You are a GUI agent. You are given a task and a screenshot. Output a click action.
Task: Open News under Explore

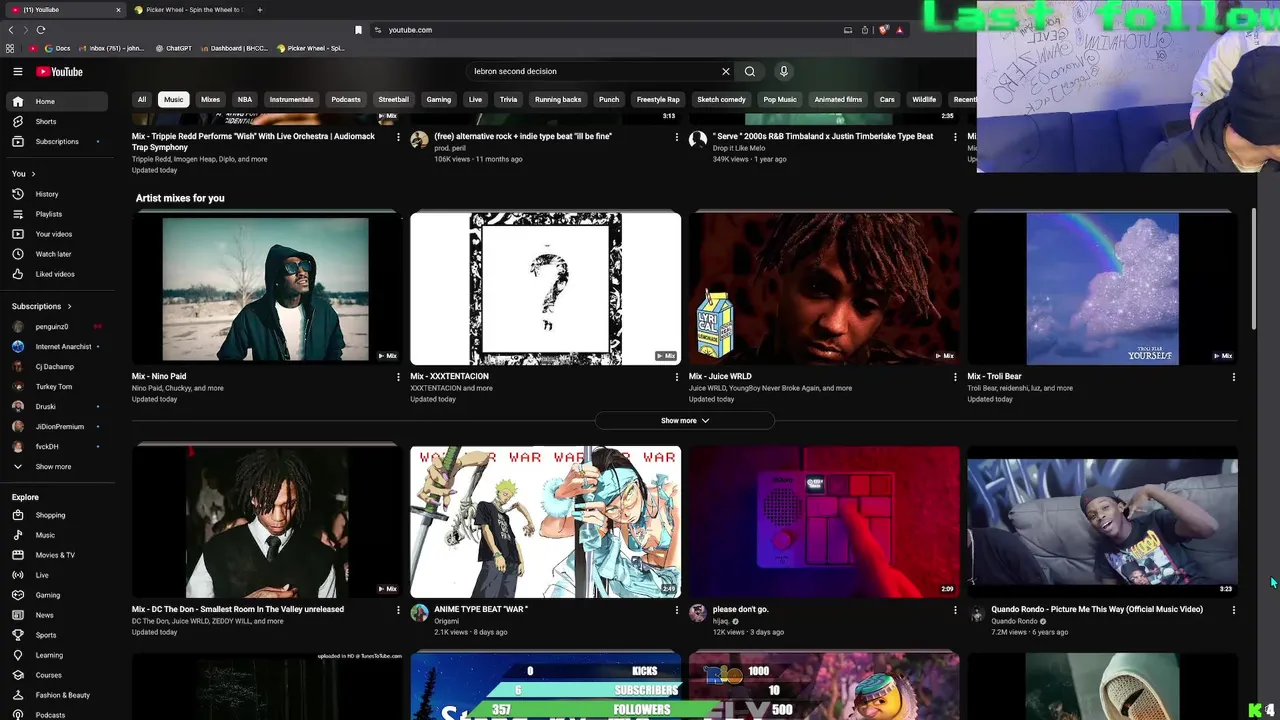tap(58, 615)
